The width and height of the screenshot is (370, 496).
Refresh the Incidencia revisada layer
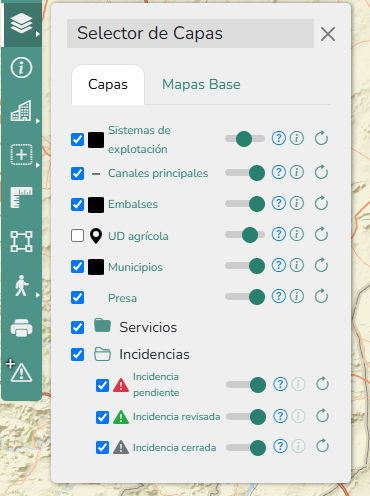(322, 416)
